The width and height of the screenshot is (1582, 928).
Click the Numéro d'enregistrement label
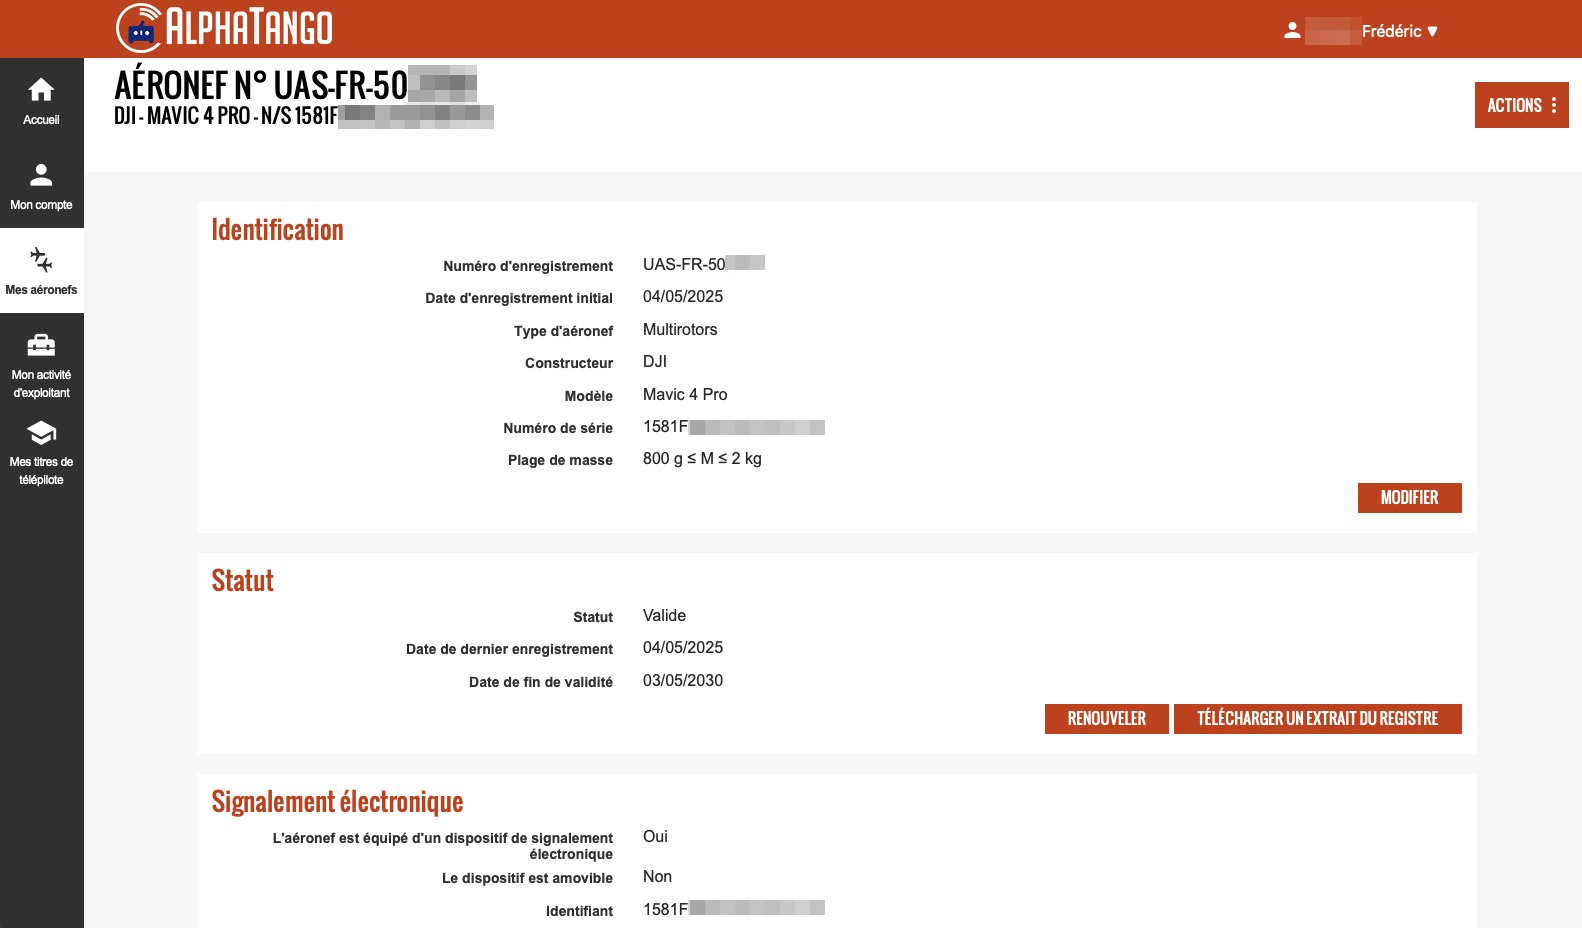point(528,266)
